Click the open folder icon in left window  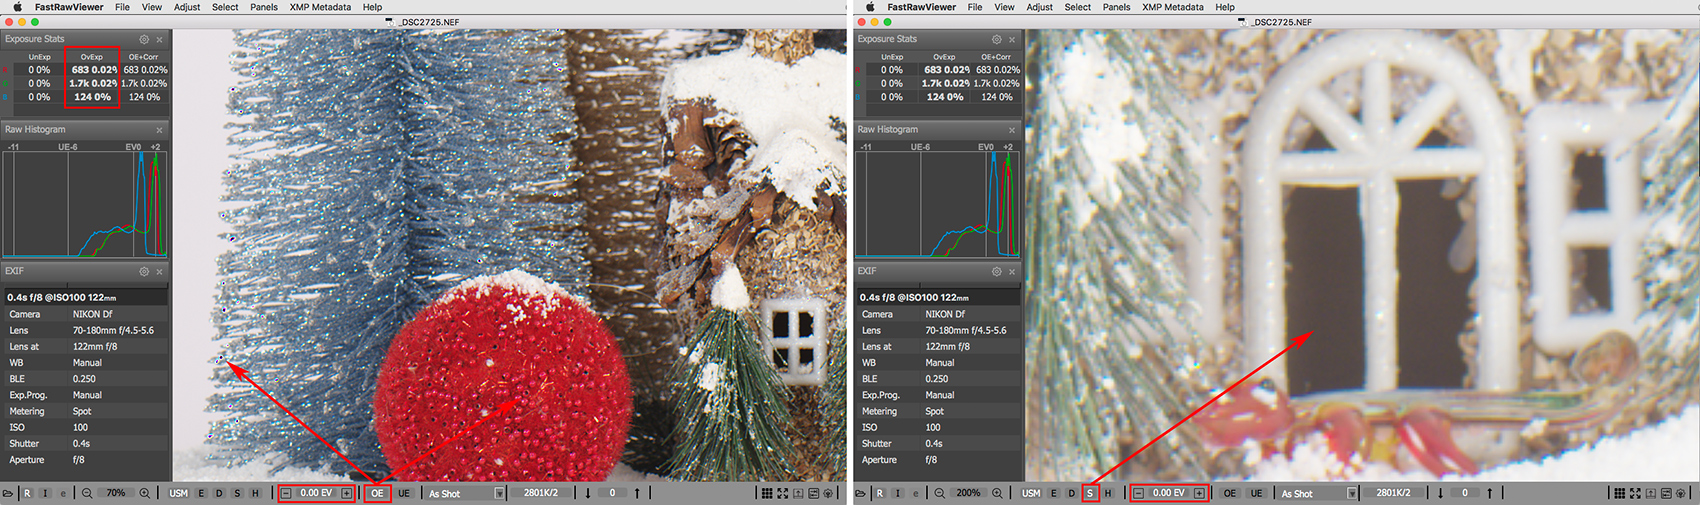pyautogui.click(x=8, y=493)
